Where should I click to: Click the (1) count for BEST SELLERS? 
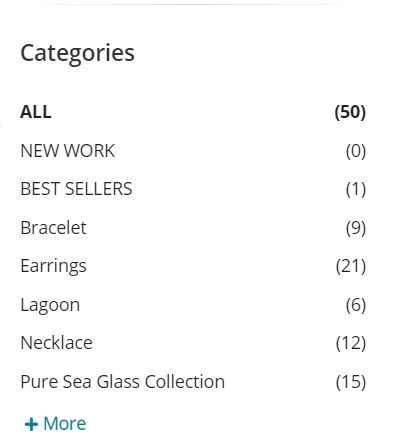point(356,189)
